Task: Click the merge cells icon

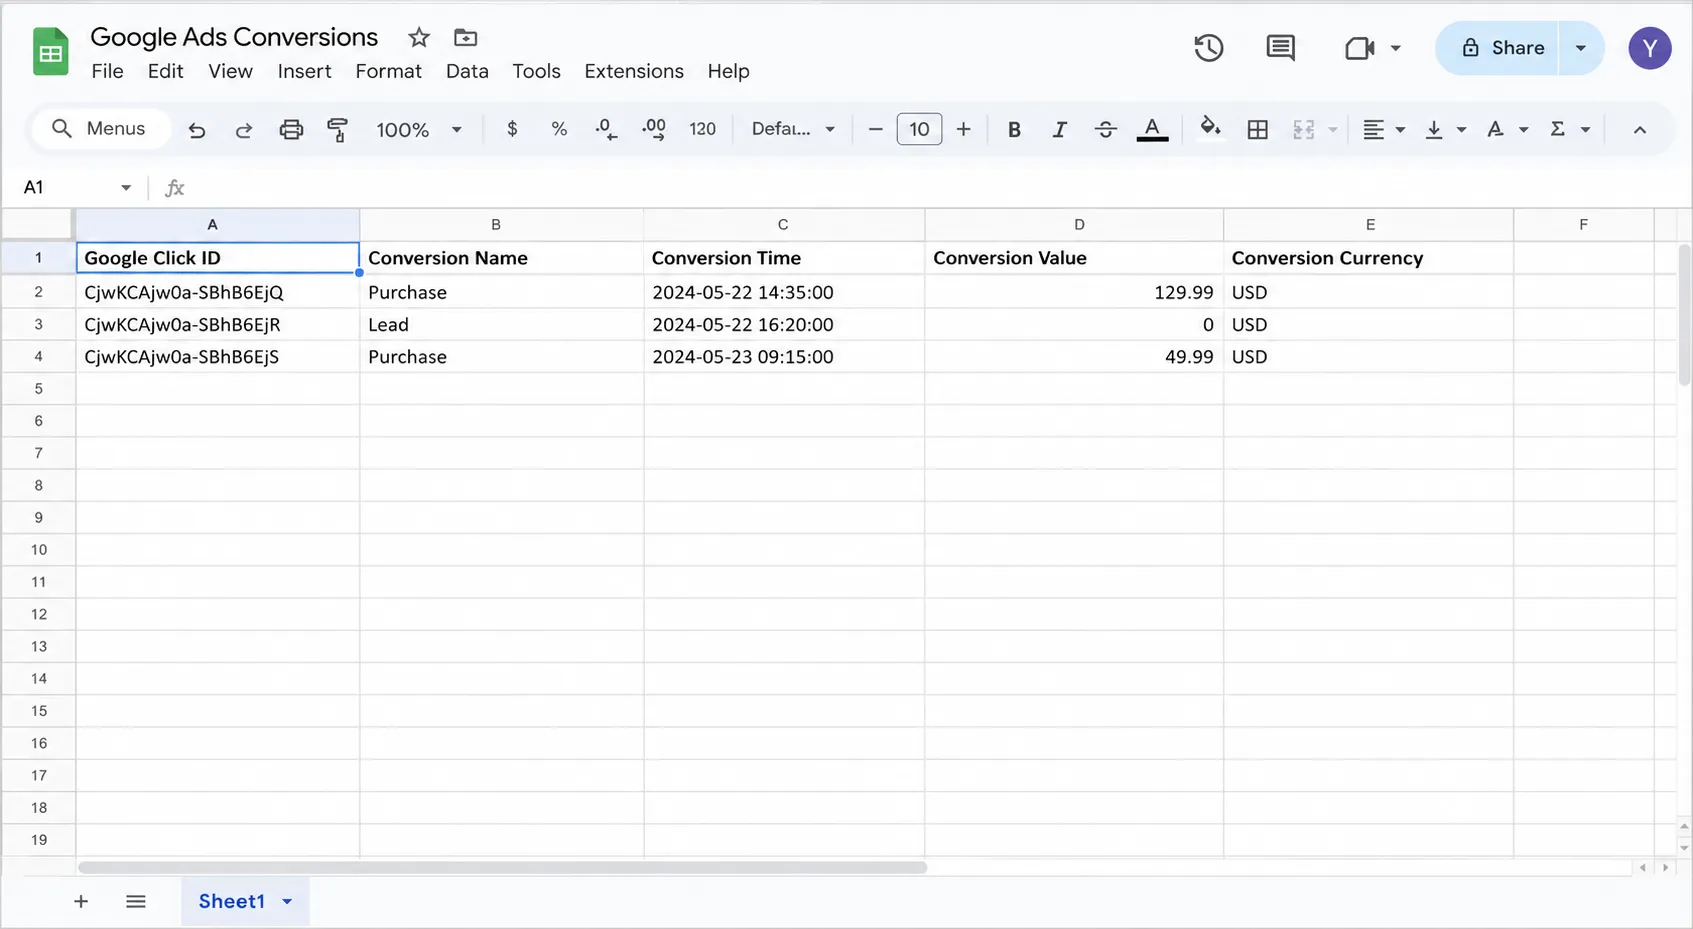Action: click(x=1303, y=129)
